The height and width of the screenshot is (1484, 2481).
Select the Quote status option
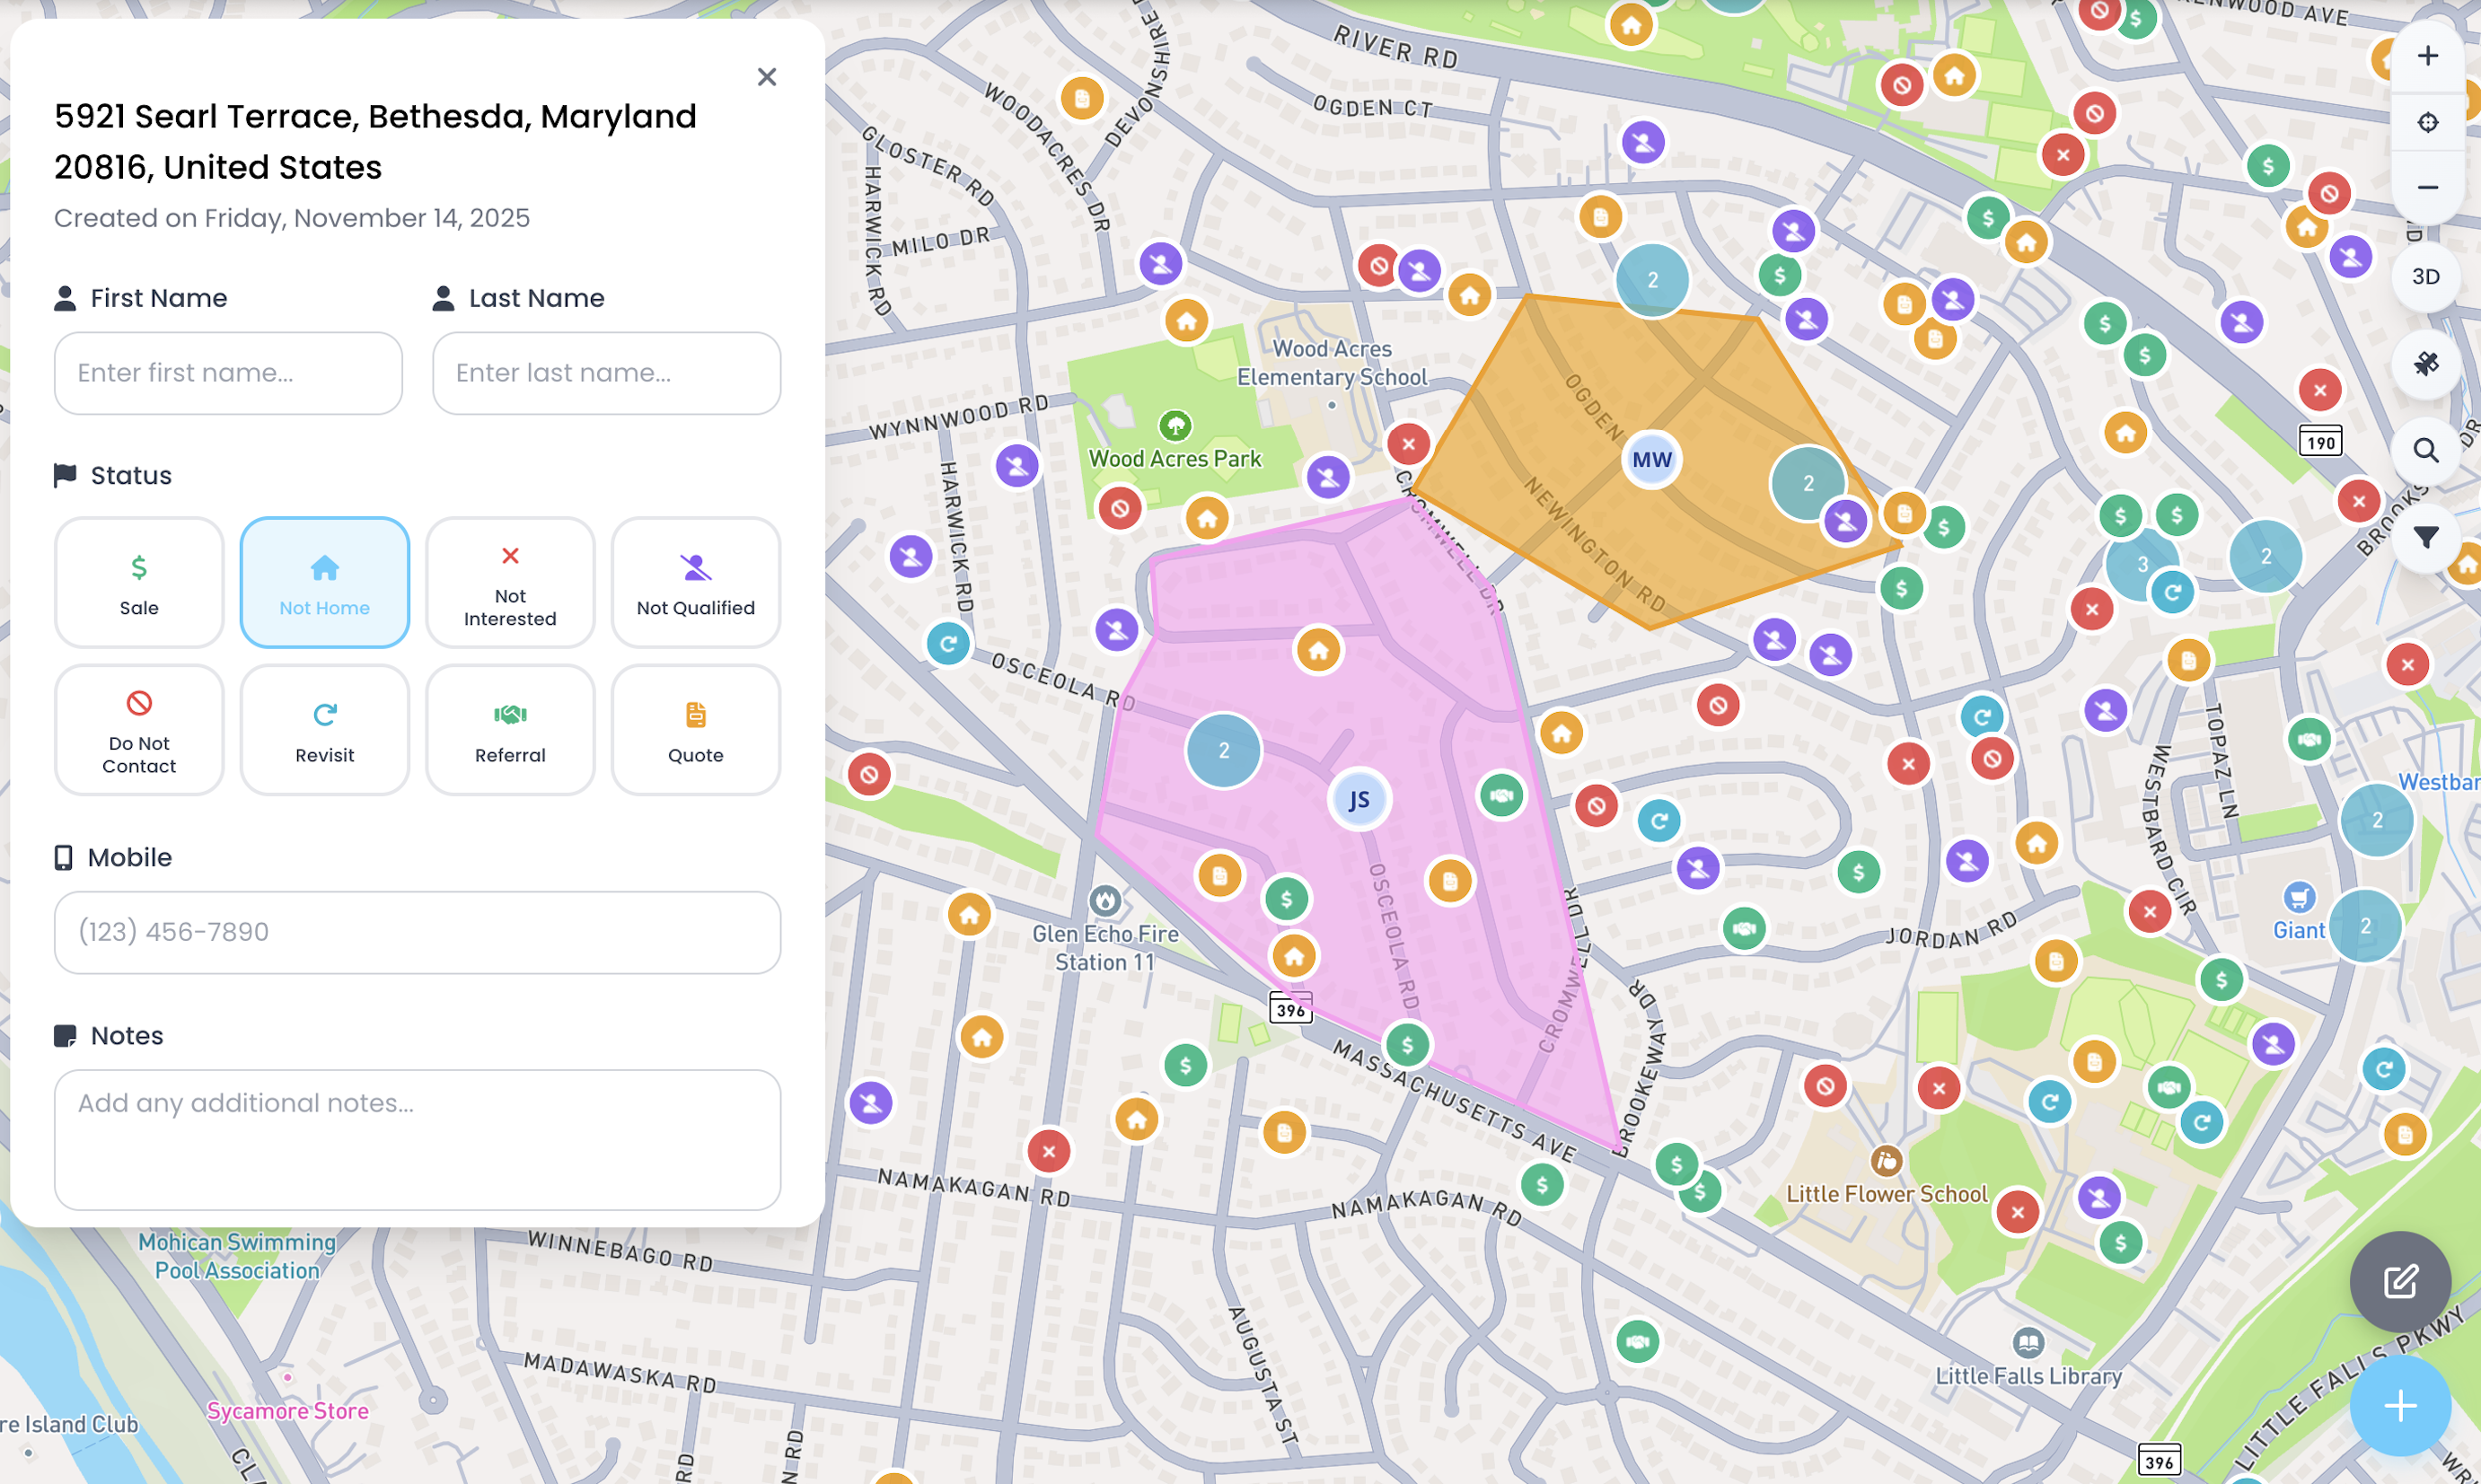(696, 730)
